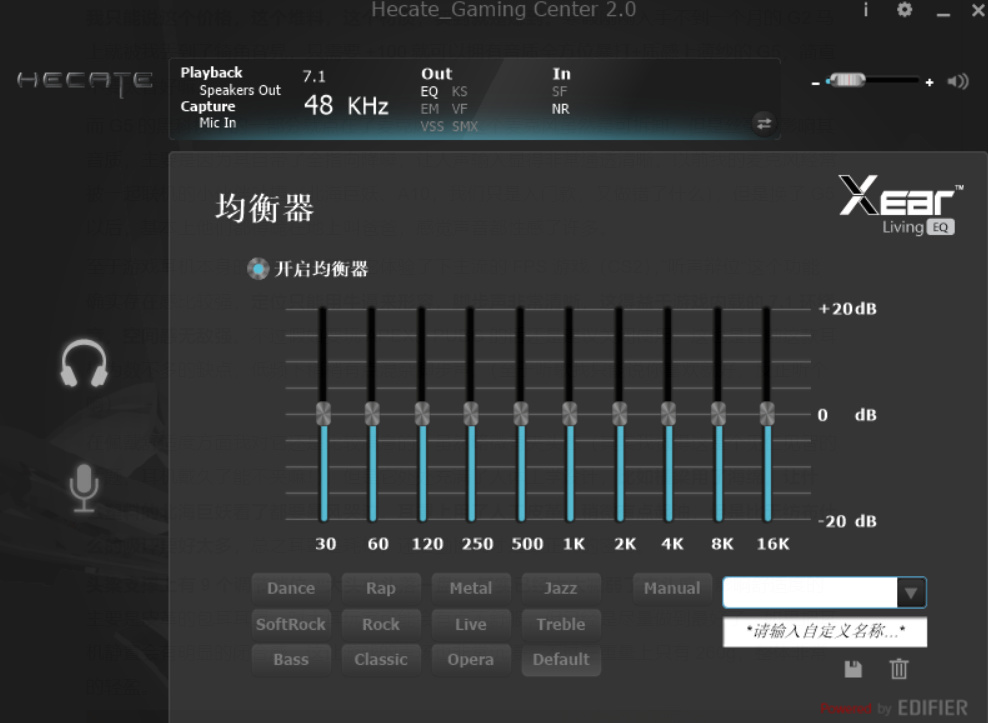Reset EQ with the Default button
988x723 pixels.
coord(561,659)
